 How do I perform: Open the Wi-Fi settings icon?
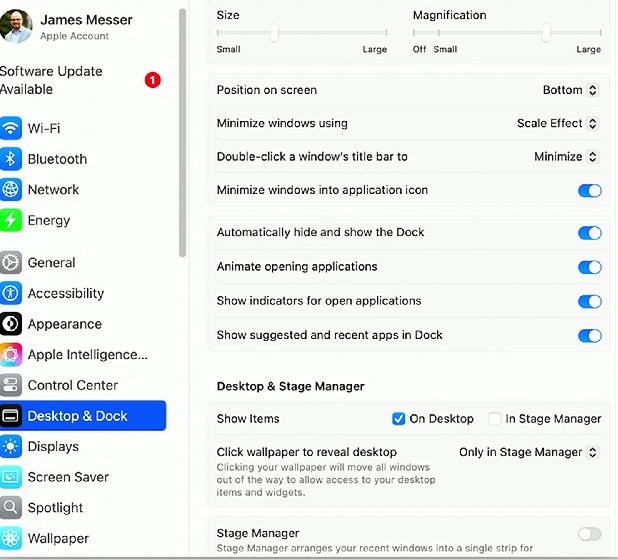[11, 128]
